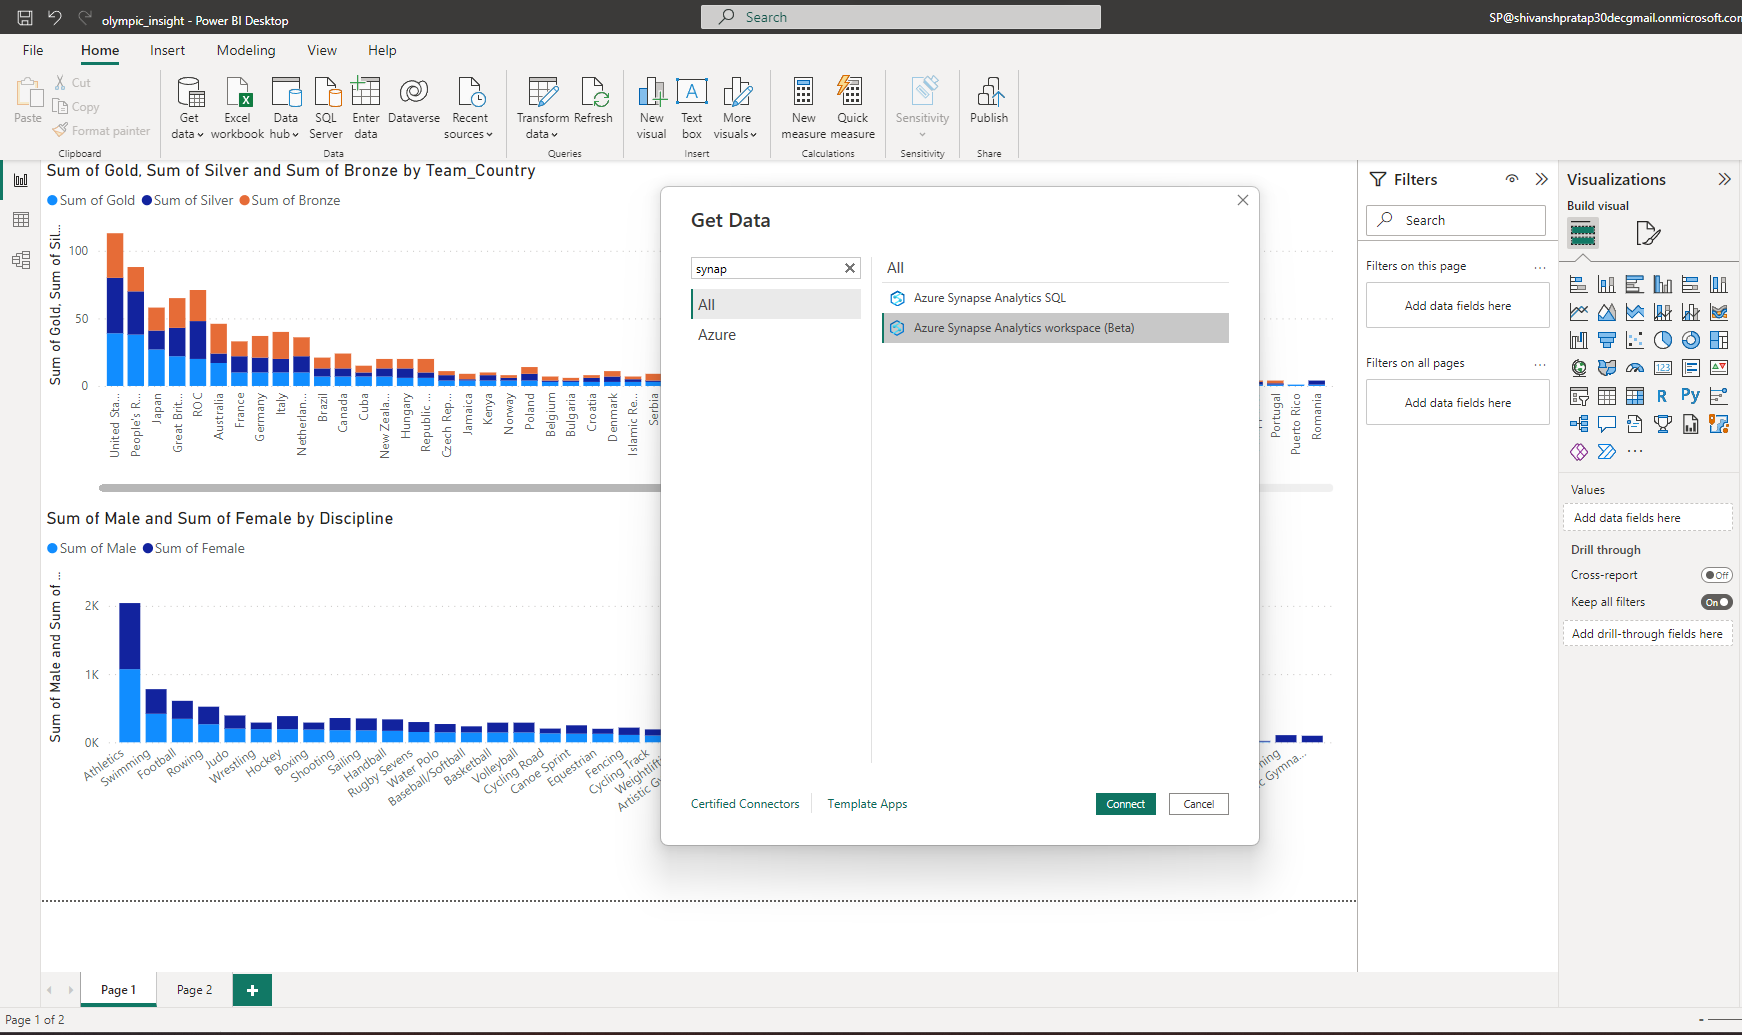
Task: Select the Slicer visual
Action: [x=1579, y=396]
